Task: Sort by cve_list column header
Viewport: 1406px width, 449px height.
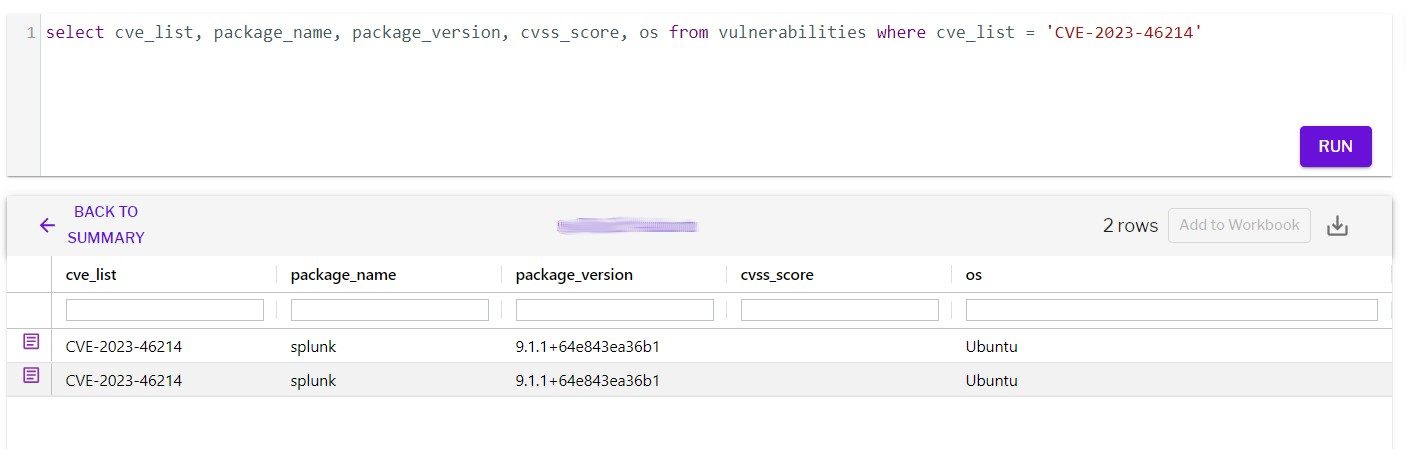Action: click(x=98, y=274)
